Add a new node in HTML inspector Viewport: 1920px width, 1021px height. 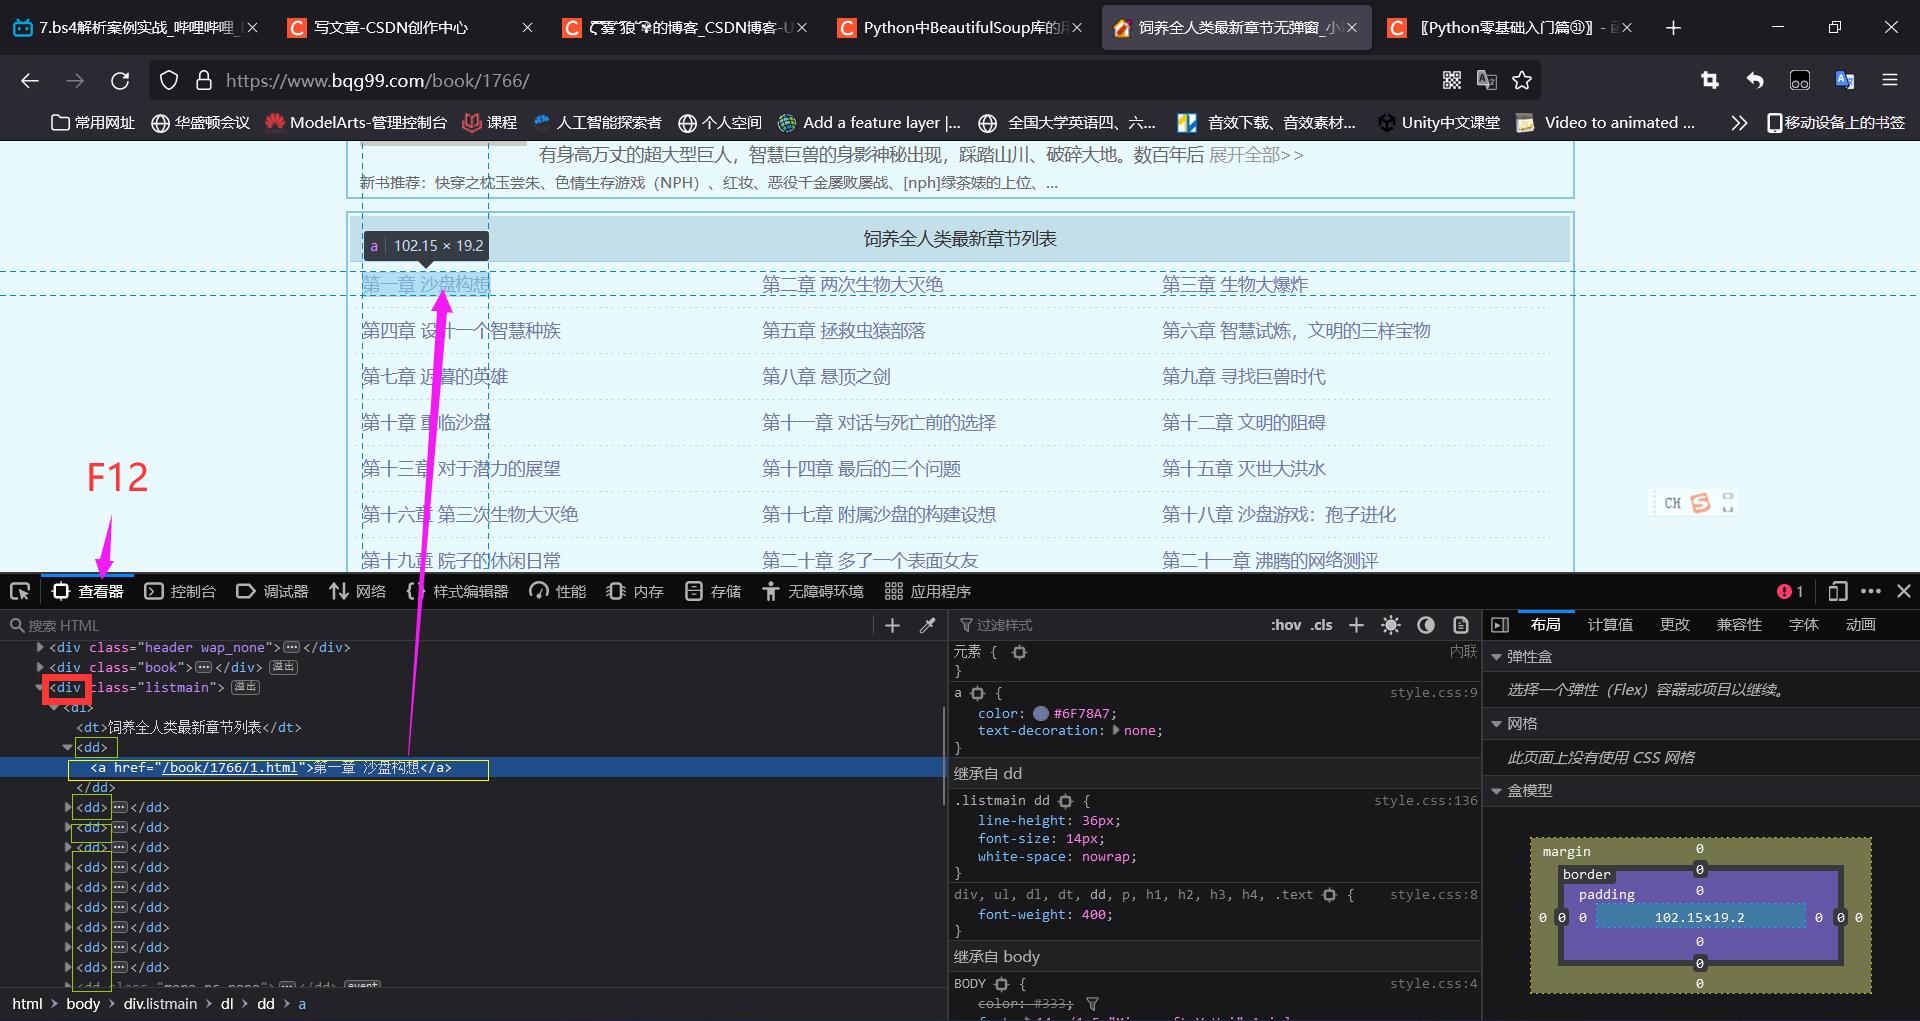click(892, 625)
